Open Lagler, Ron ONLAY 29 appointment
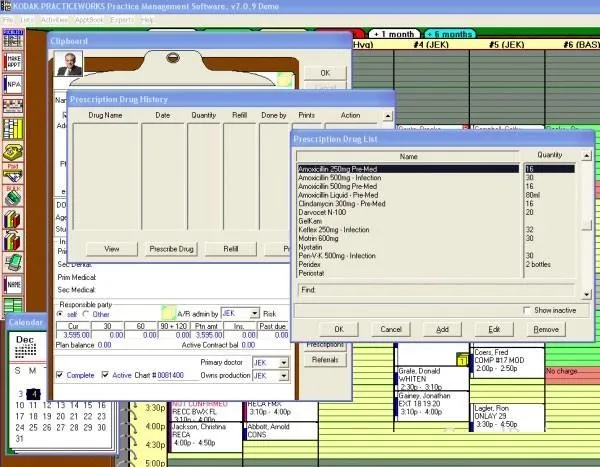The height and width of the screenshot is (467, 600). [x=507, y=416]
